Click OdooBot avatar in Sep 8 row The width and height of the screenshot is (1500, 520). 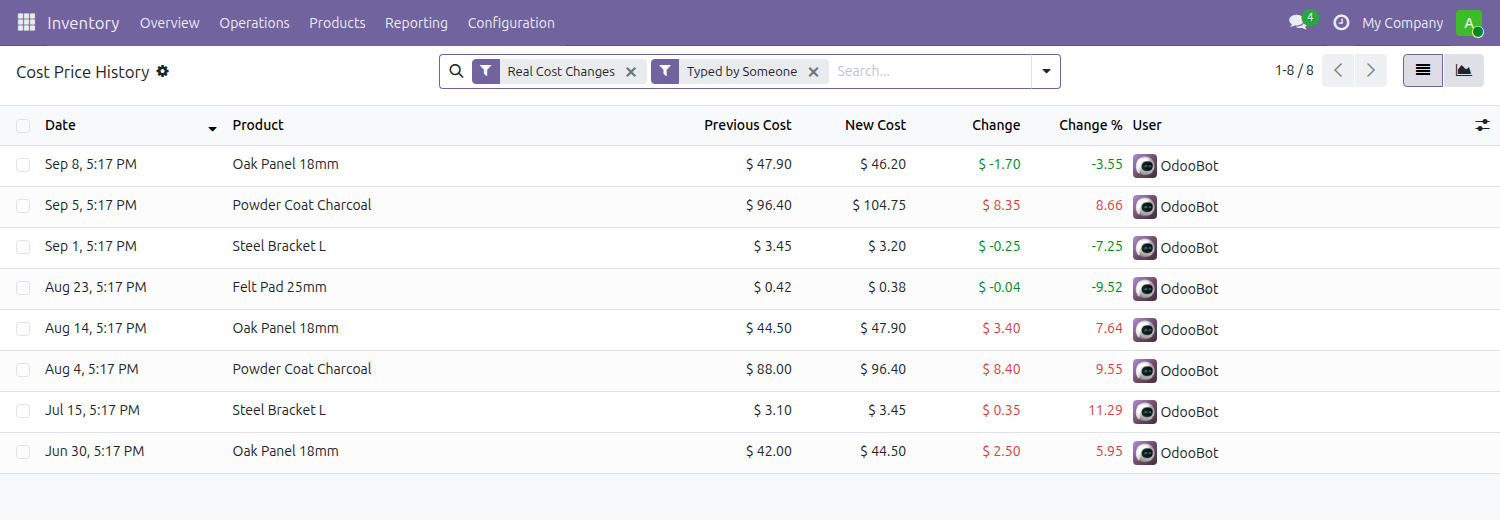pyautogui.click(x=1145, y=166)
